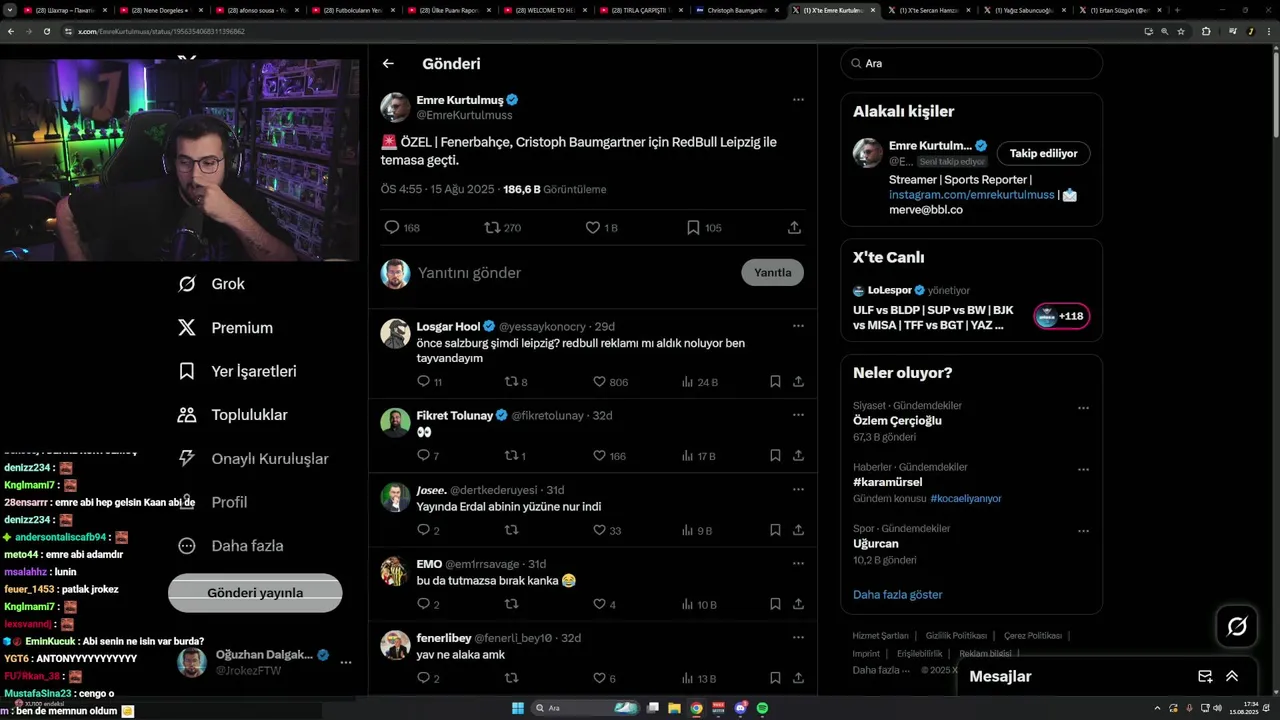
Task: Open File Explorer from taskbar
Action: pos(674,708)
